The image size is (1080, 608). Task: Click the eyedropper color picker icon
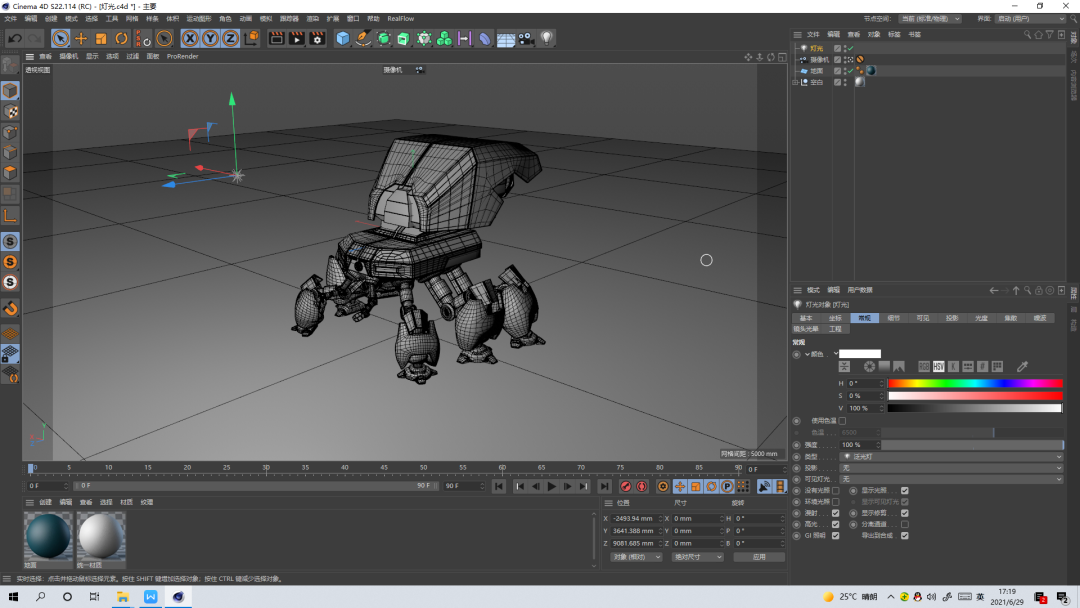point(1022,366)
